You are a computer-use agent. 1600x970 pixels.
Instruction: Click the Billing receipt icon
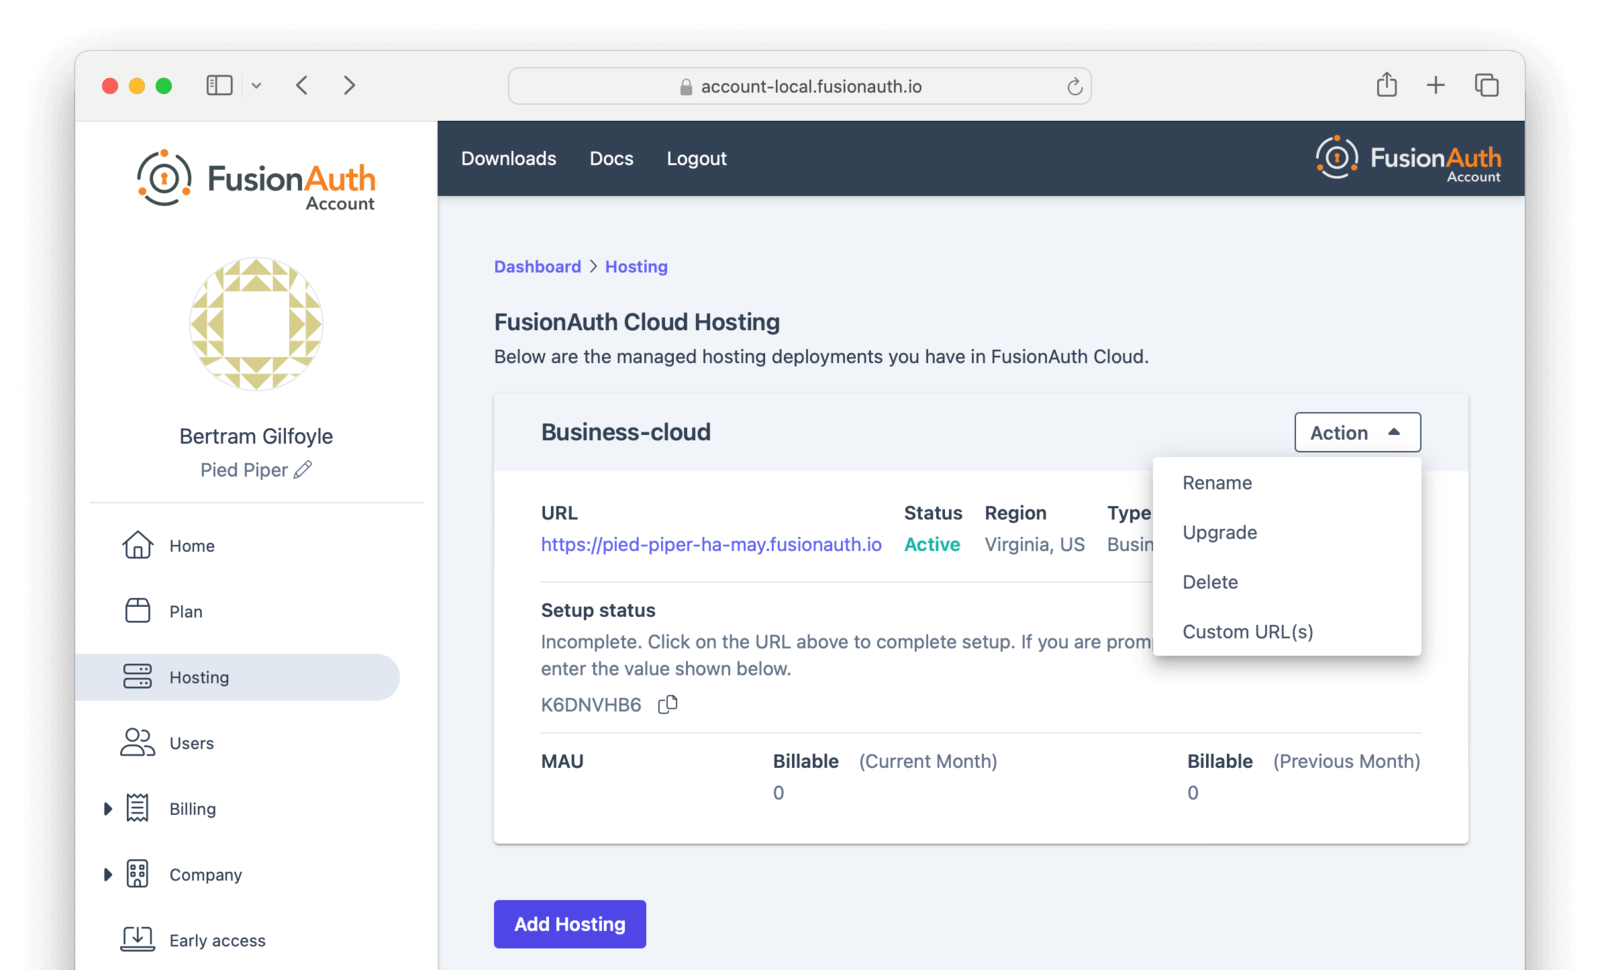(x=137, y=808)
